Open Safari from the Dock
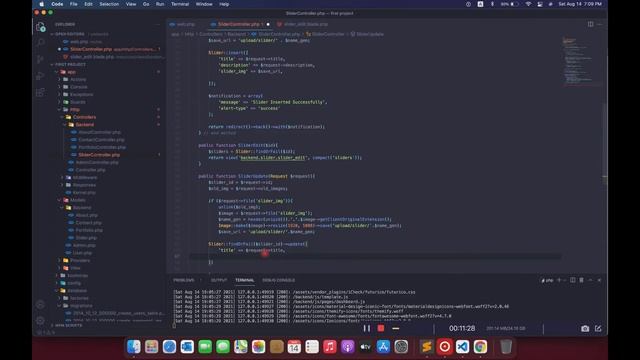The width and height of the screenshot is (640, 360). click(x=169, y=347)
